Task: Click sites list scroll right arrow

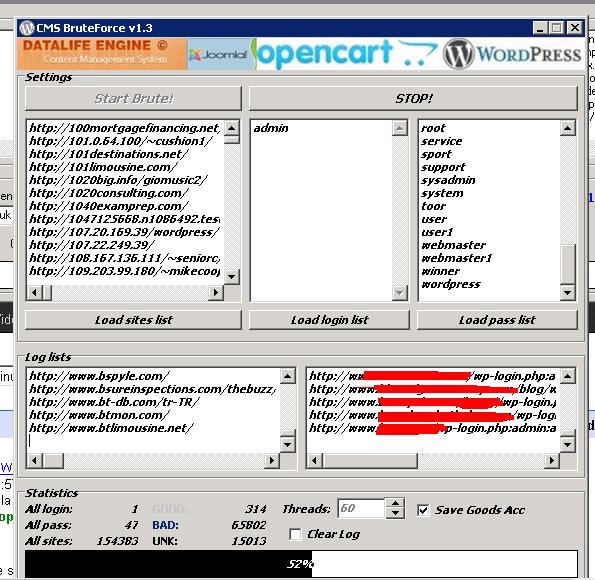Action: [216, 292]
